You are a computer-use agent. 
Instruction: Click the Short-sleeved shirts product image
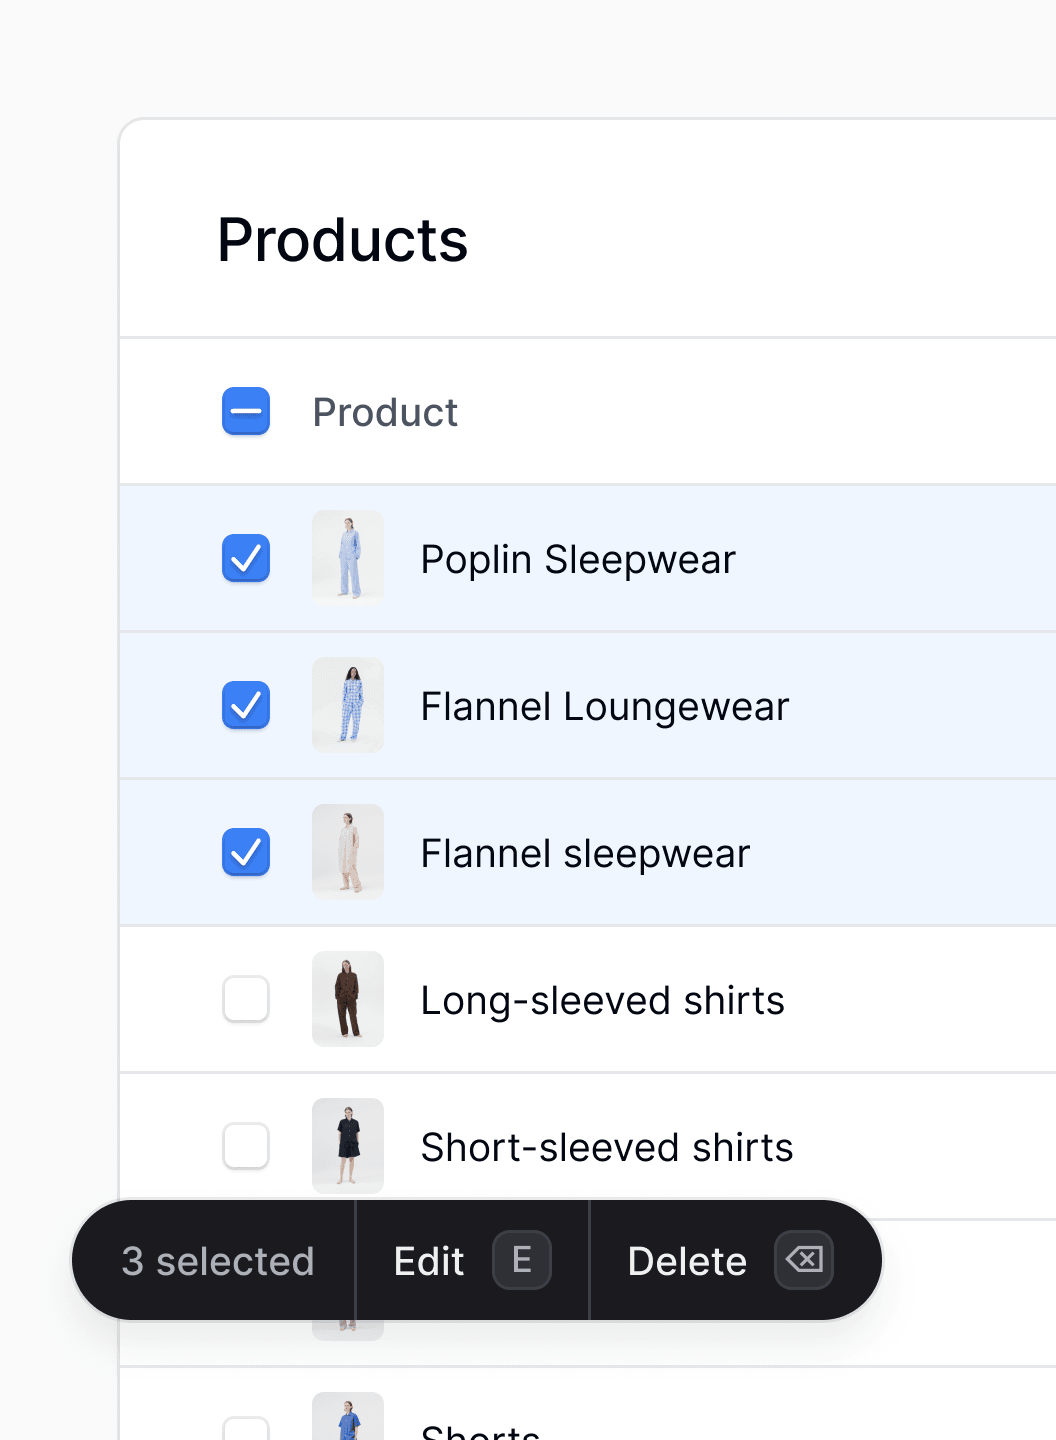click(348, 1146)
